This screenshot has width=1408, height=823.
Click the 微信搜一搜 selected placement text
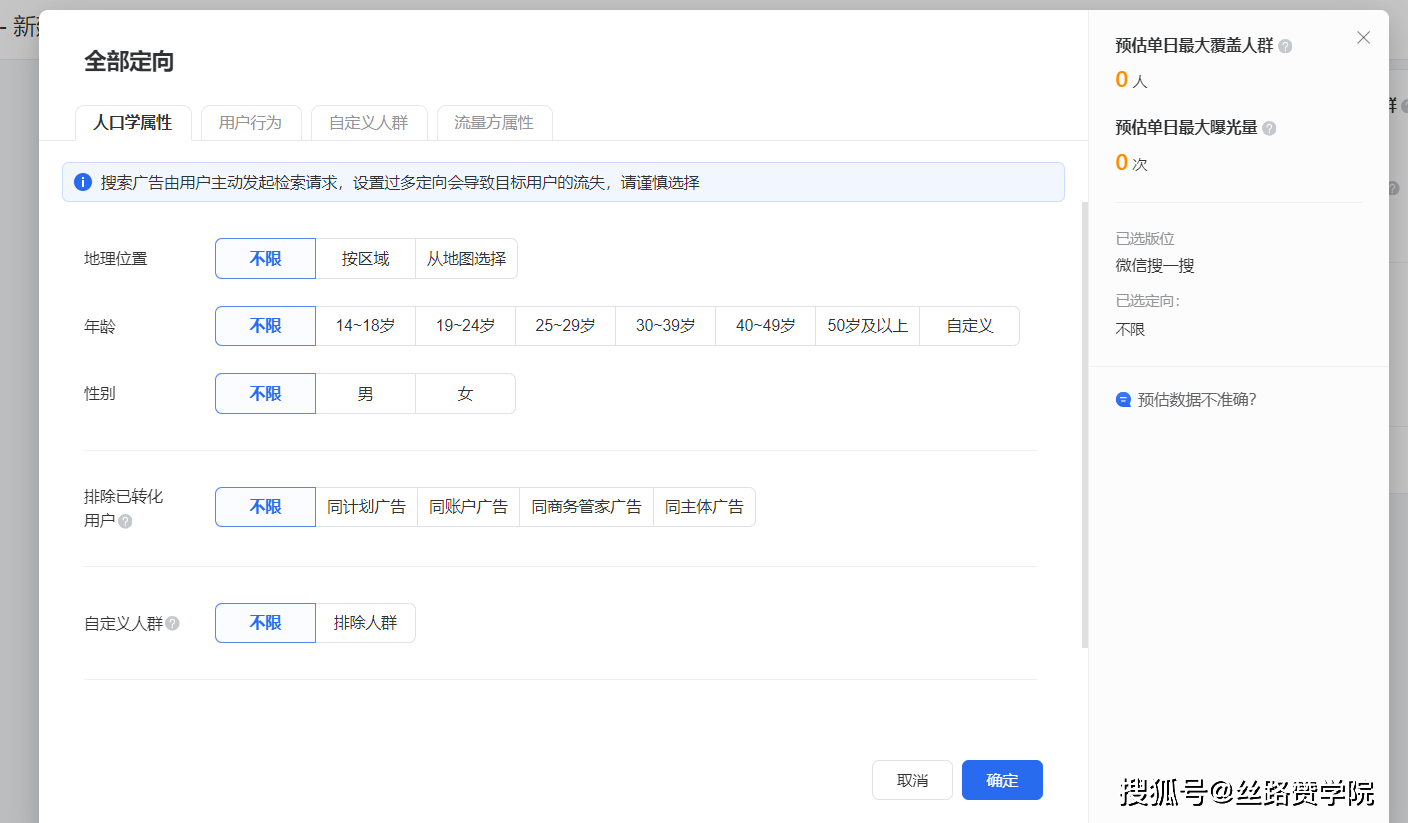pyautogui.click(x=1155, y=266)
